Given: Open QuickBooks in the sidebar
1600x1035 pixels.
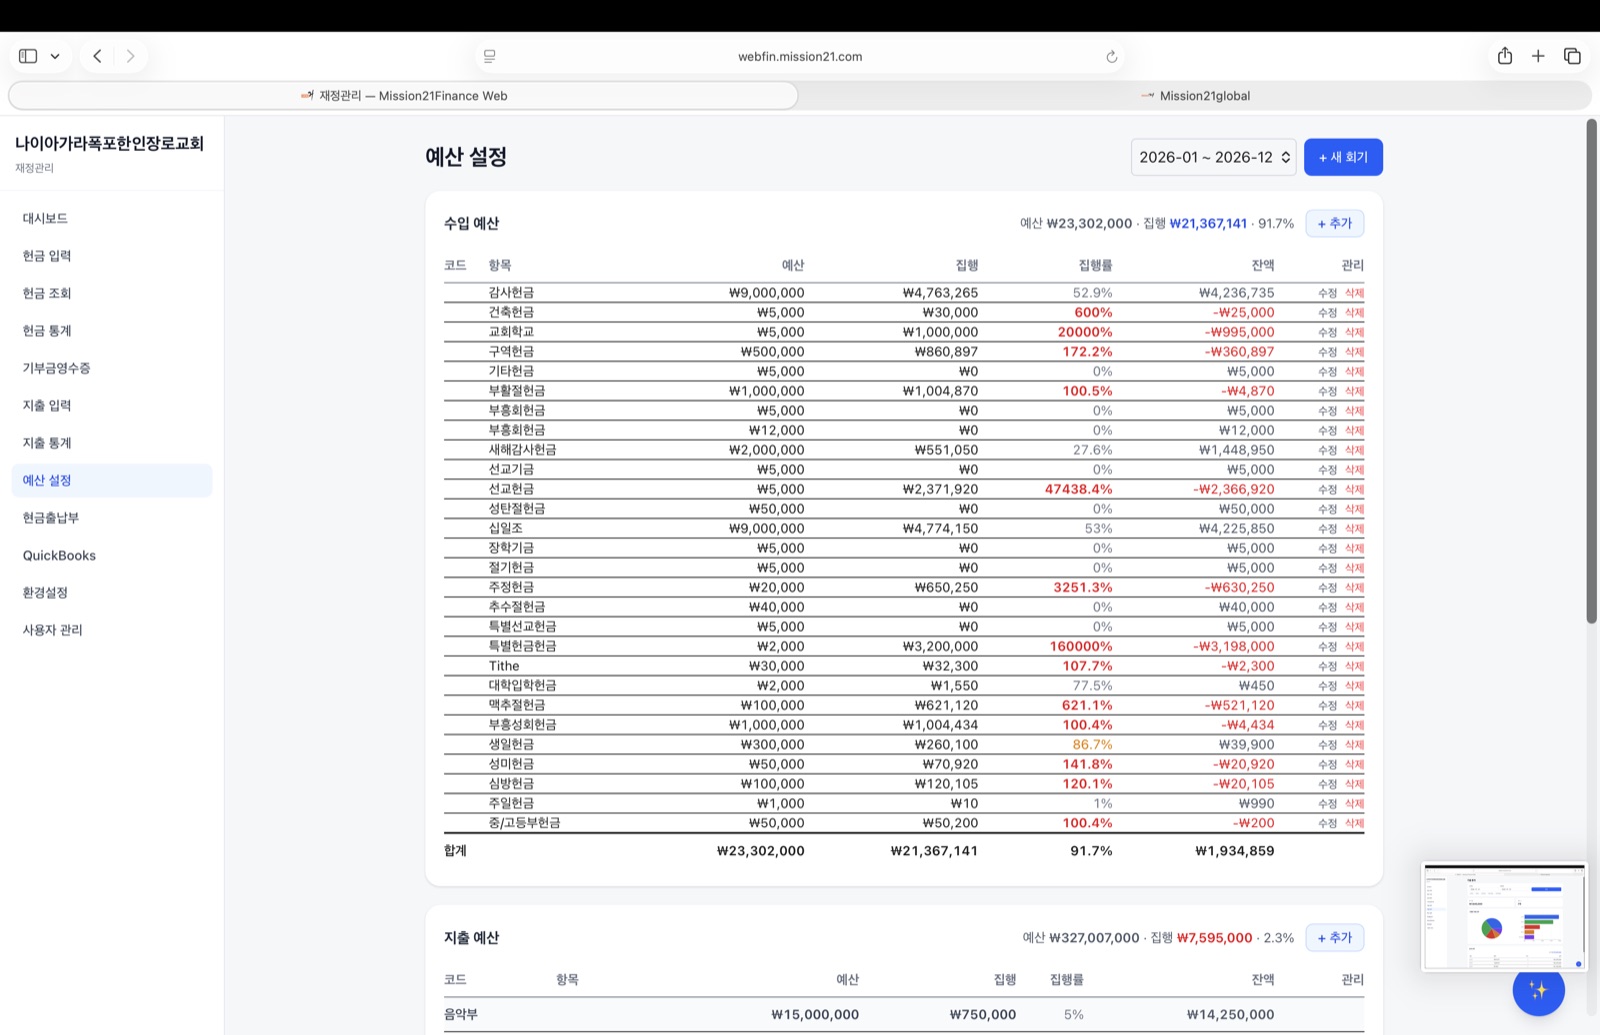Looking at the screenshot, I should (112, 555).
